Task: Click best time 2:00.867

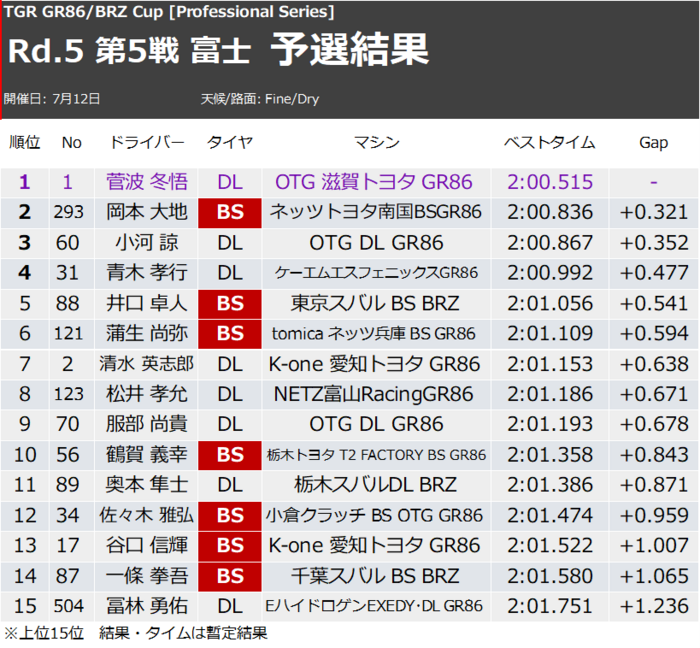Action: coord(550,243)
